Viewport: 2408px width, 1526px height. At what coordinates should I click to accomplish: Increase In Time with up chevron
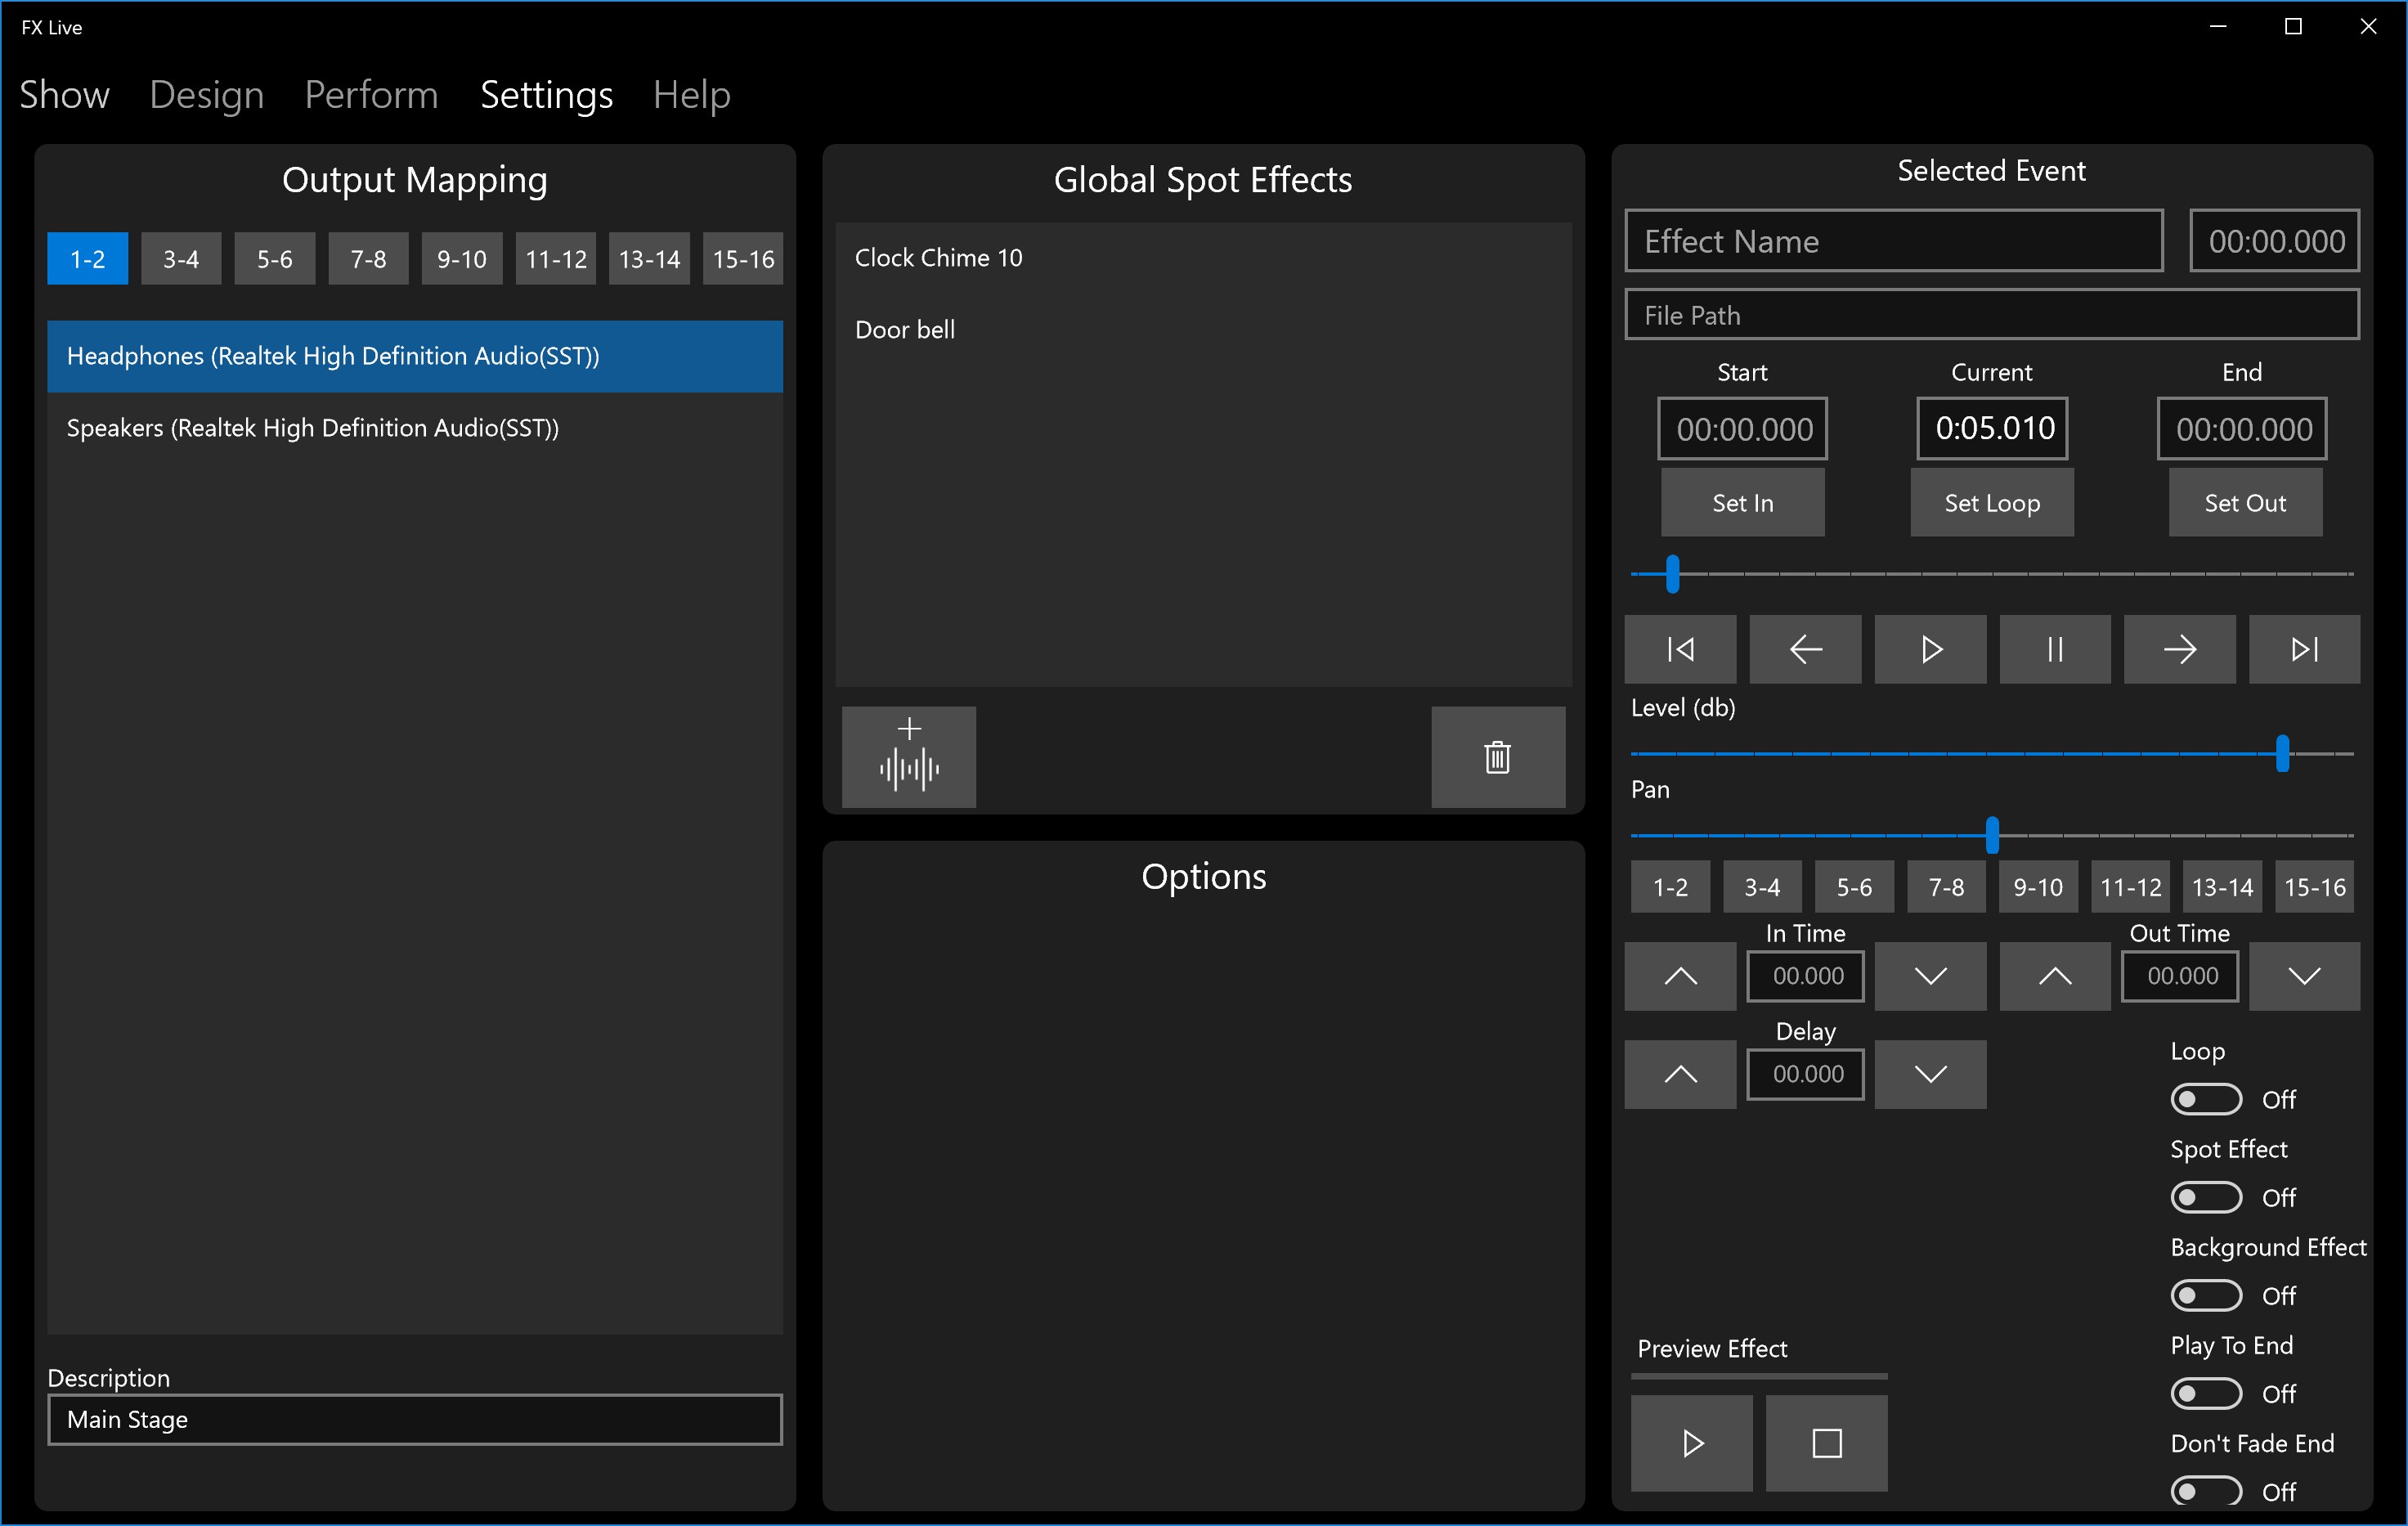coord(1680,976)
